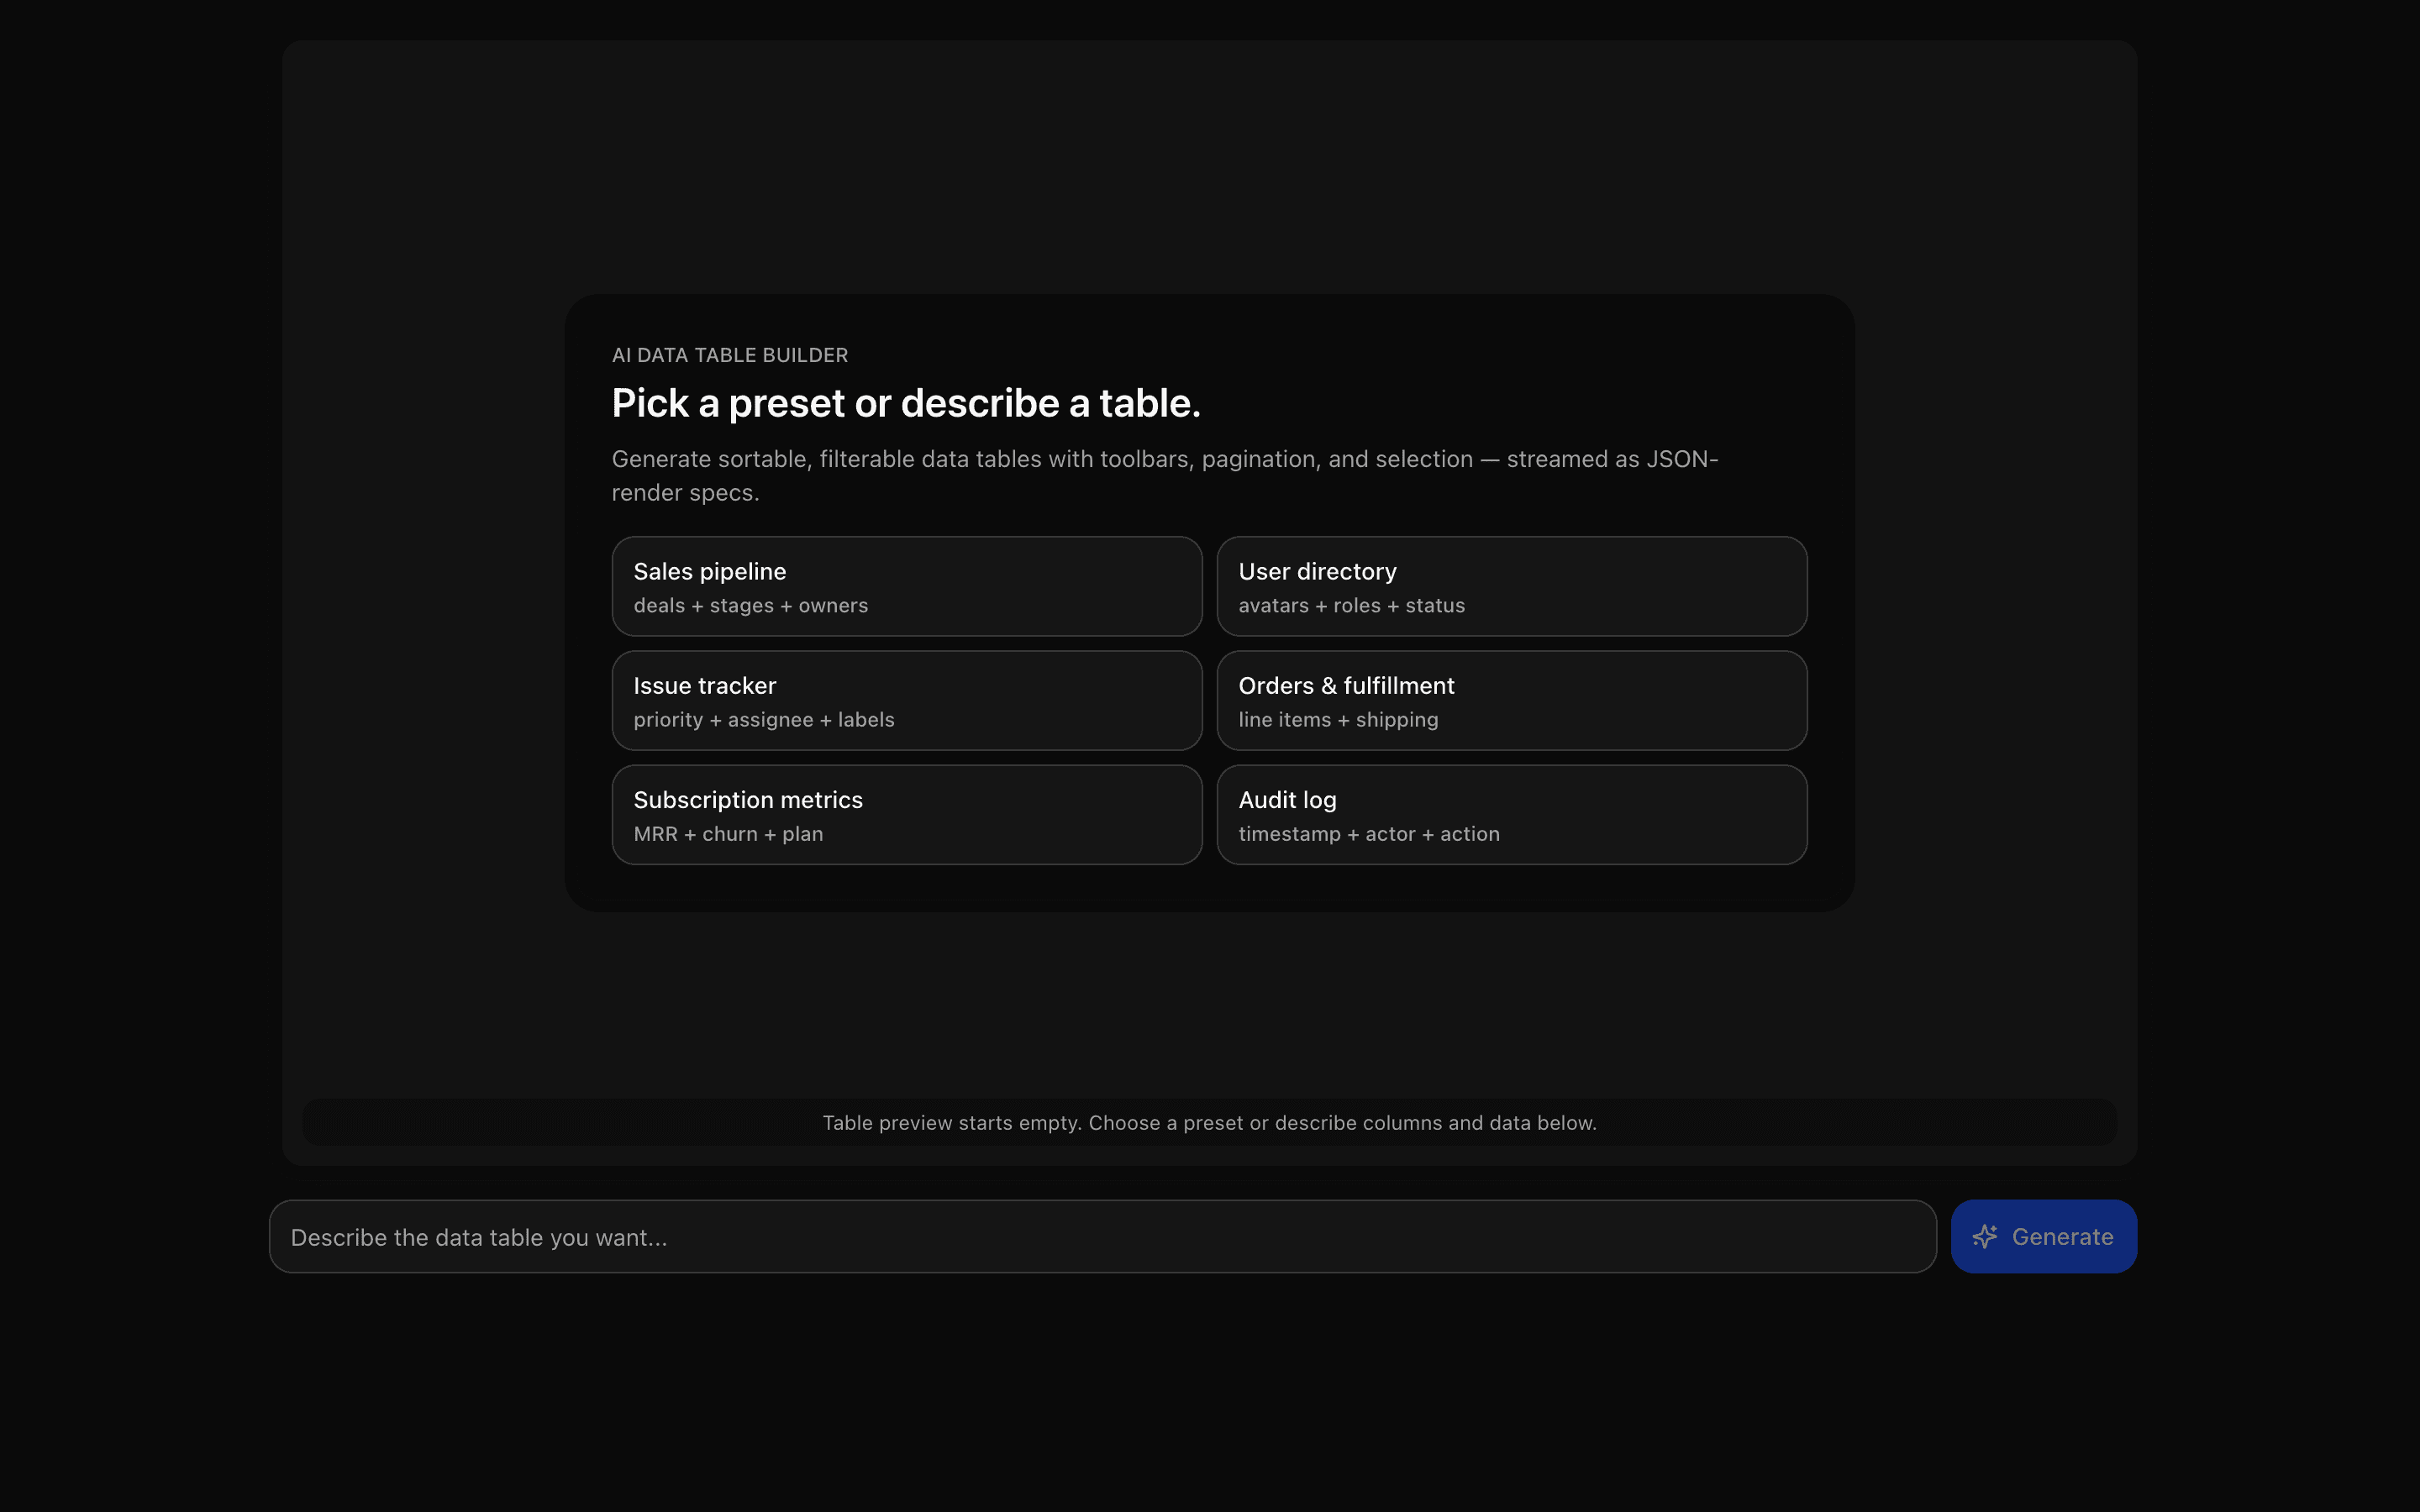
Task: Click the preset labeled deals + stages + owners
Action: (750, 605)
